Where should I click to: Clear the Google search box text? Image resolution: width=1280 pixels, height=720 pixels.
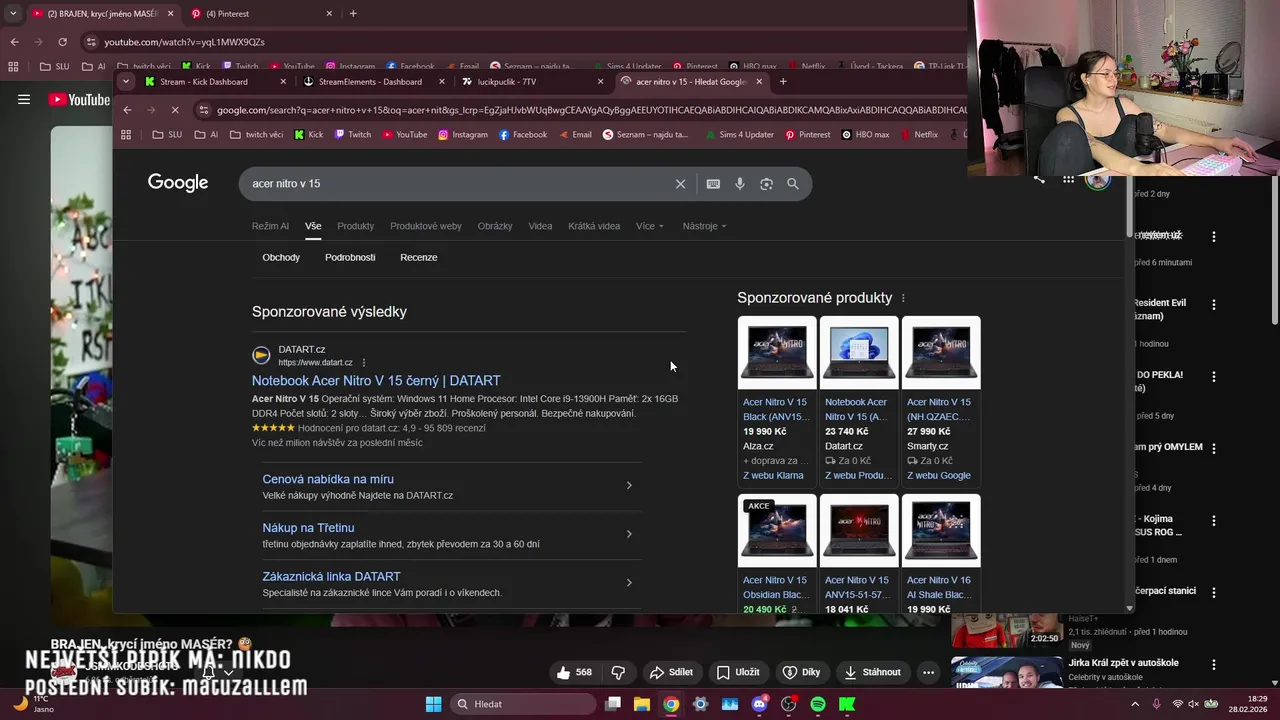coord(680,184)
